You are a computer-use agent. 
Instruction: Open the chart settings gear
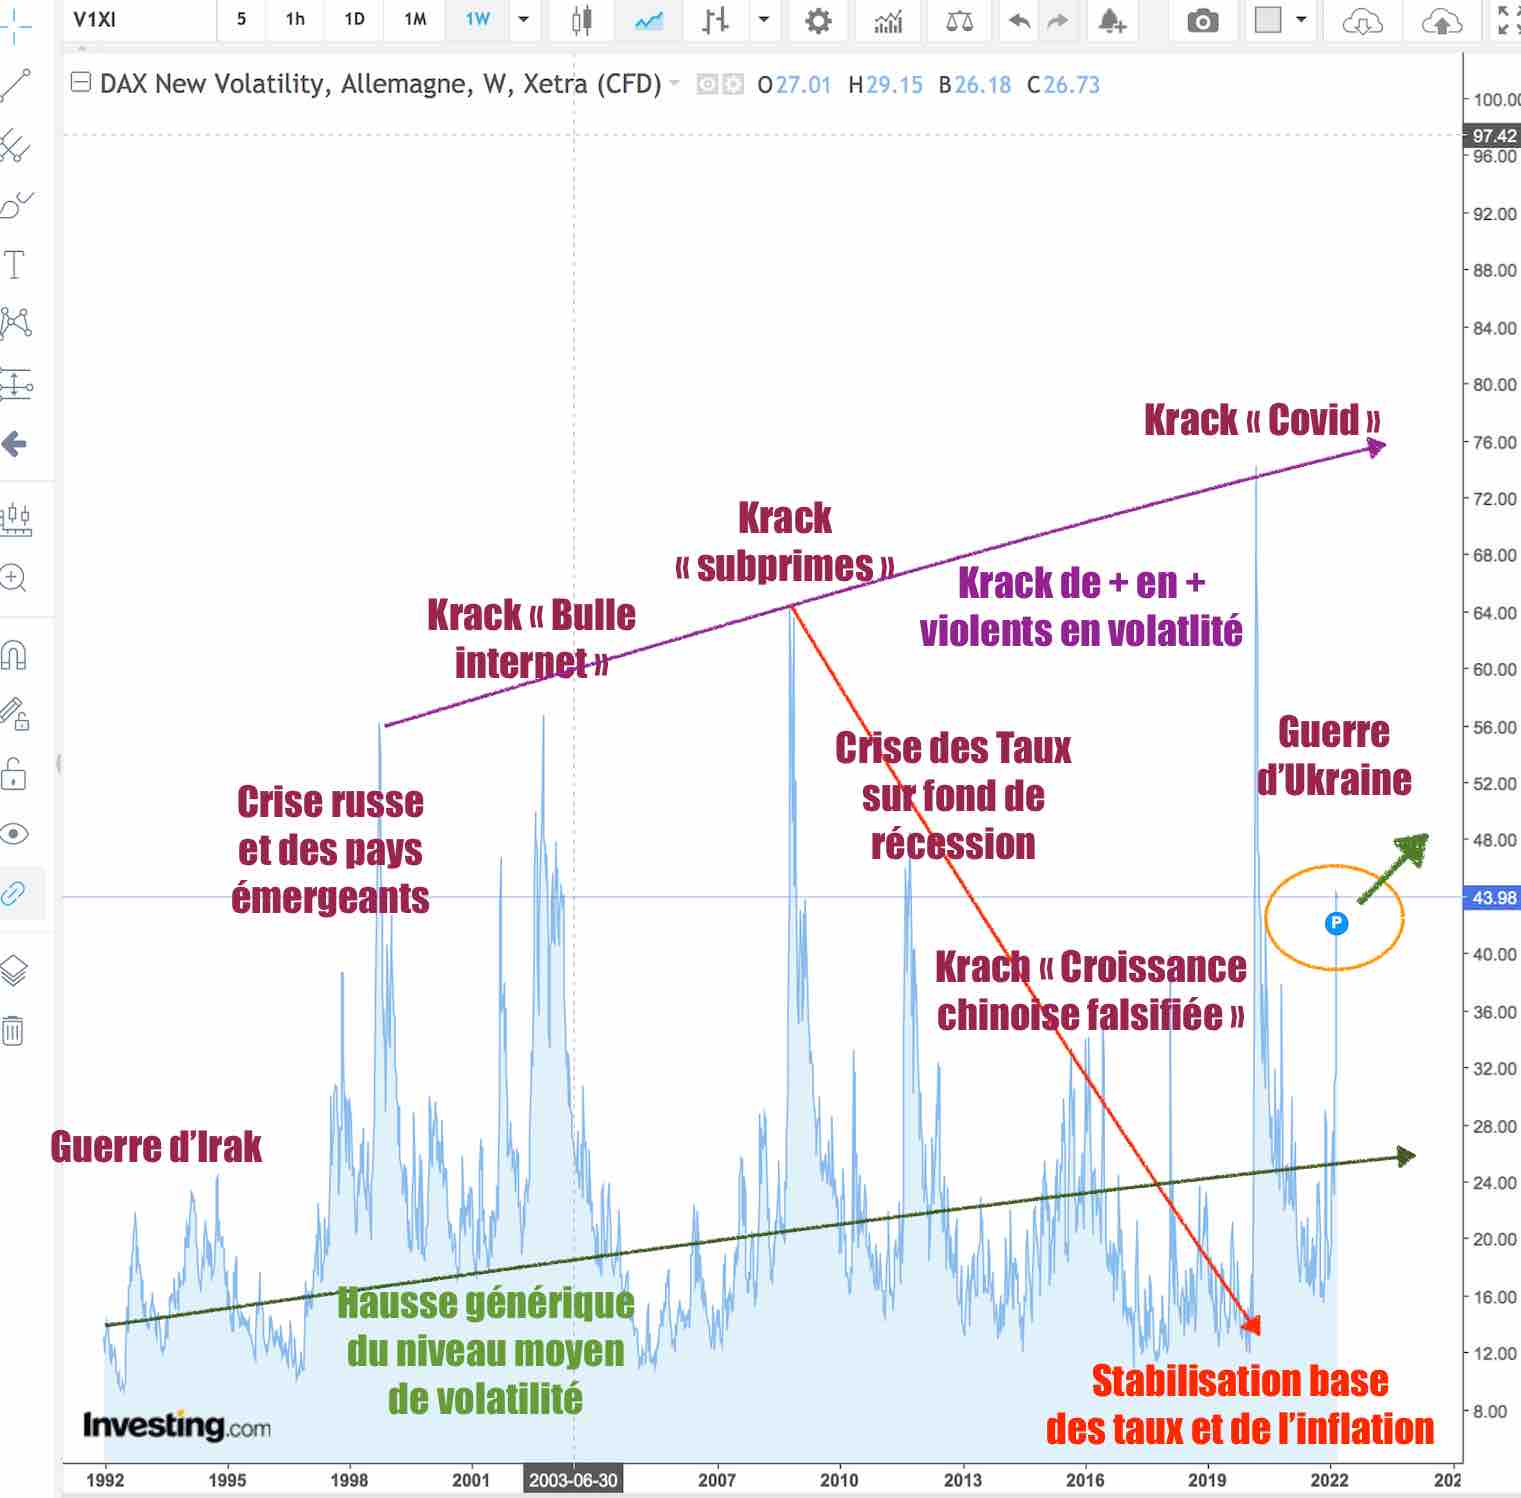(818, 20)
